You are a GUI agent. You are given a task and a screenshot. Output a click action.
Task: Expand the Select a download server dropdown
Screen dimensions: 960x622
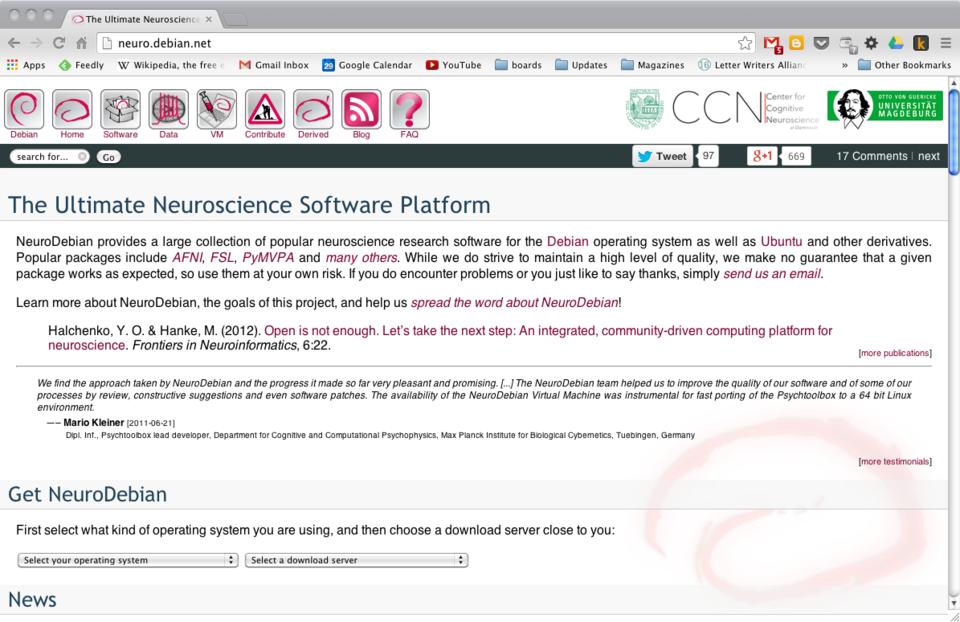356,560
